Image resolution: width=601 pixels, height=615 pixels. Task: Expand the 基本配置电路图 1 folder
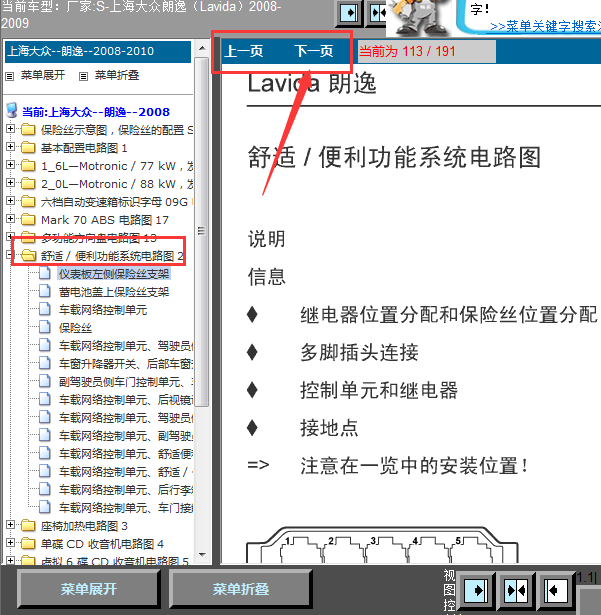pyautogui.click(x=11, y=147)
